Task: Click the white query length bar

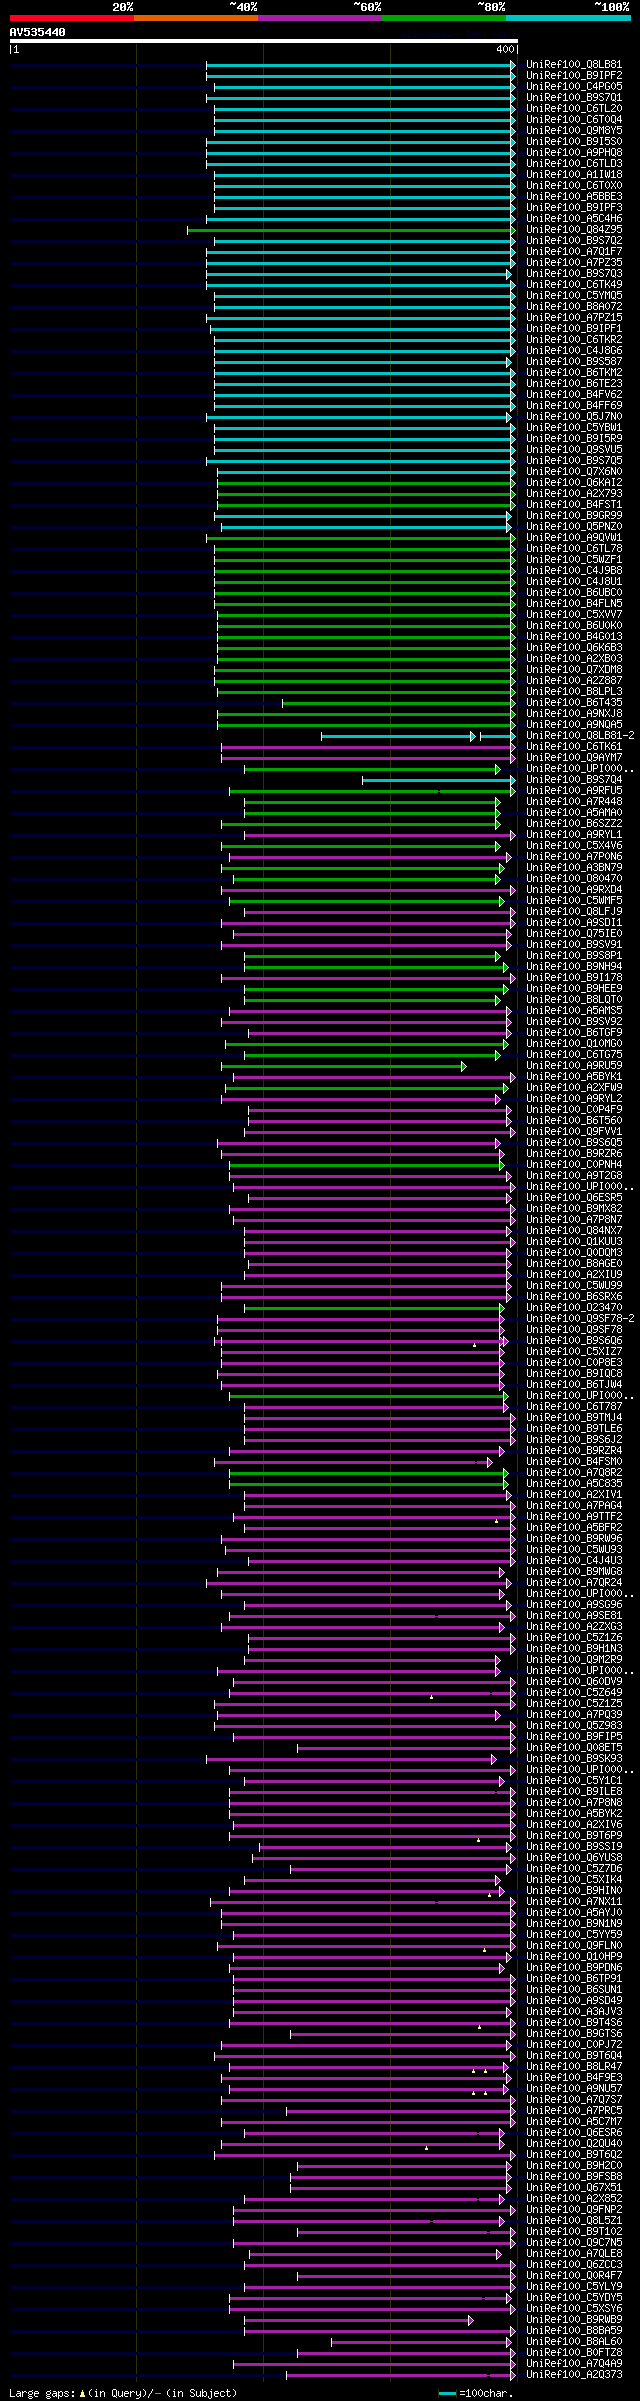Action: click(264, 41)
